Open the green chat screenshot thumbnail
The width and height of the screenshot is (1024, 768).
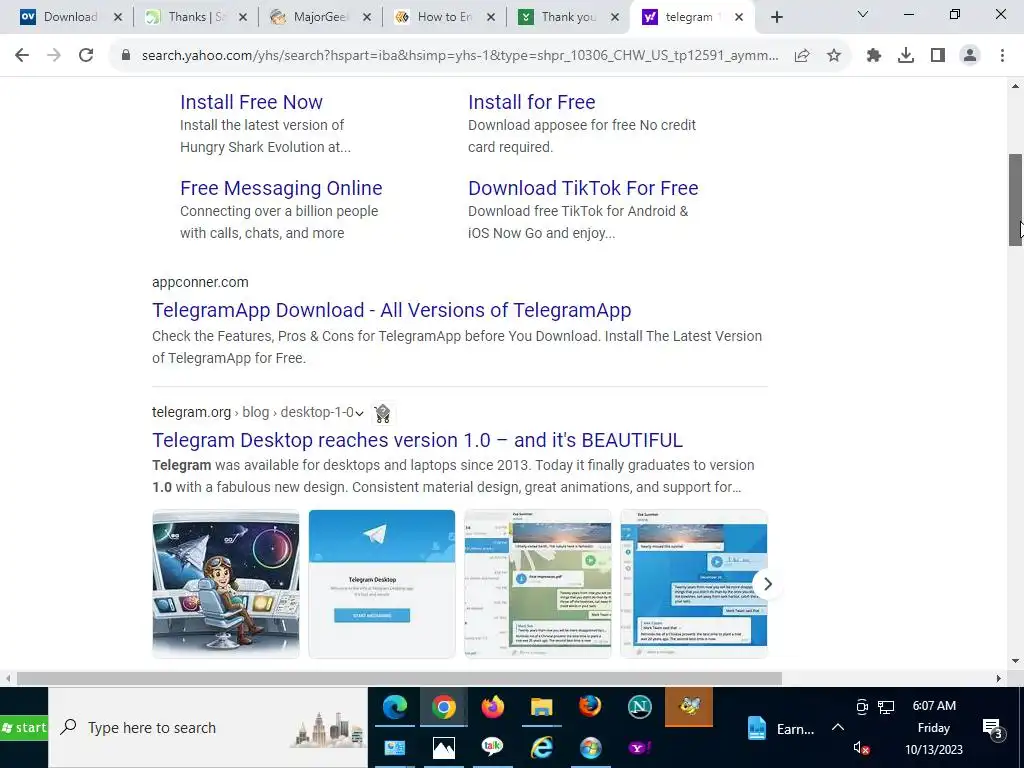click(538, 584)
